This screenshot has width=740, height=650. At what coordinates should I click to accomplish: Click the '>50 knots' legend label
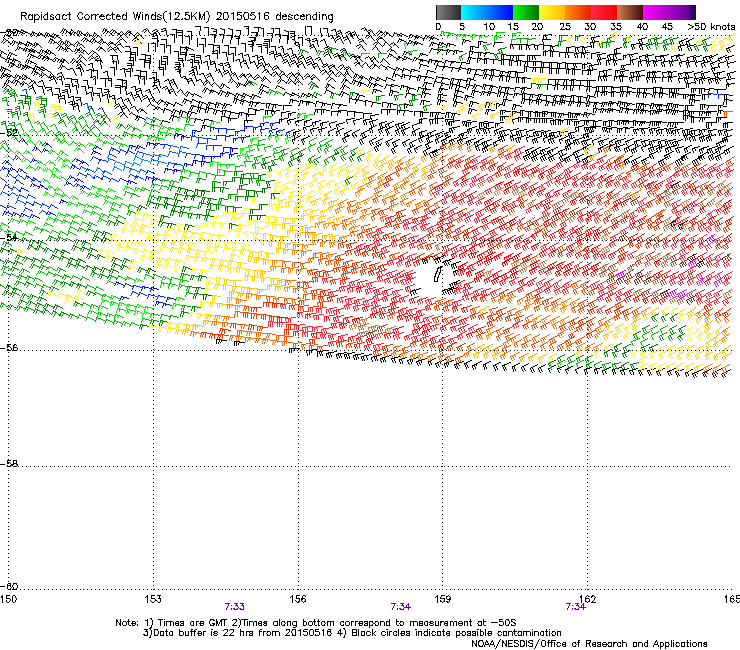(711, 27)
